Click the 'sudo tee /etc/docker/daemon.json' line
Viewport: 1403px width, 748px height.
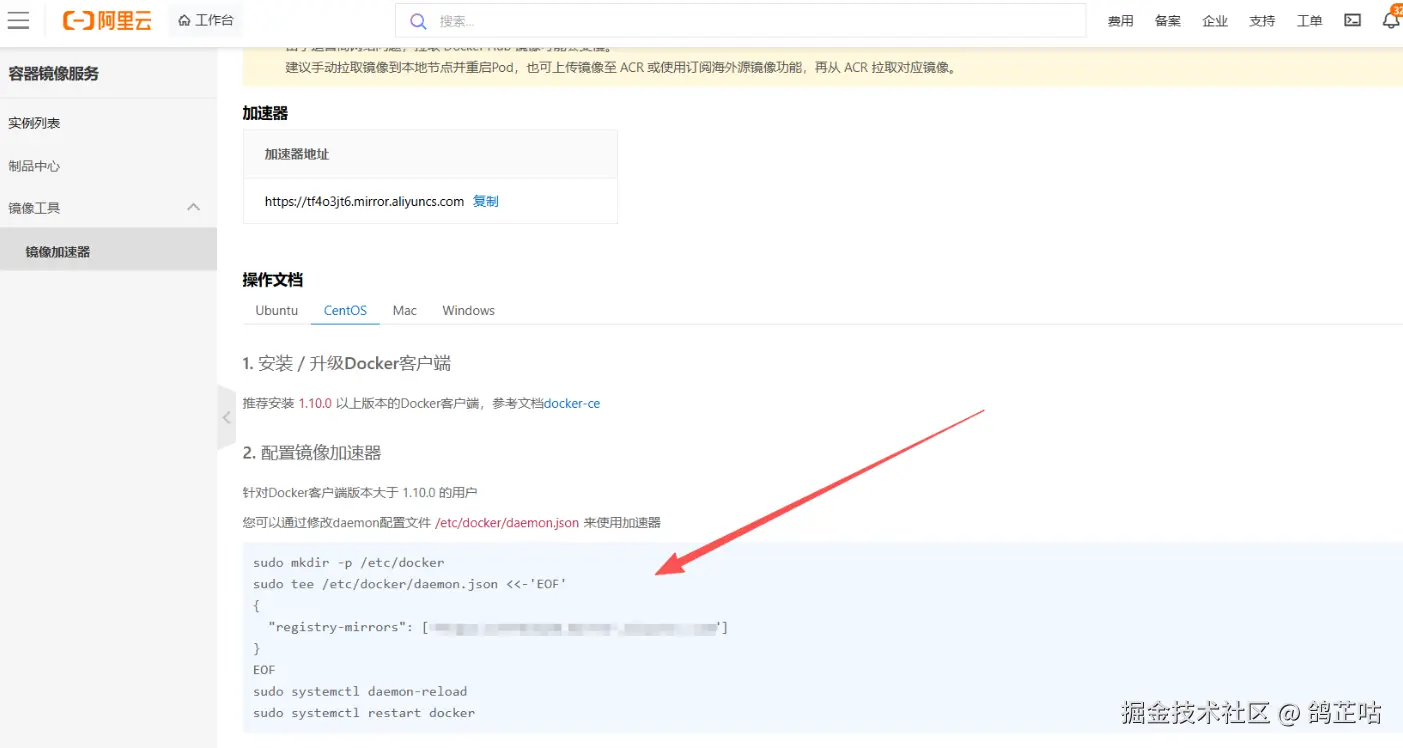[410, 584]
